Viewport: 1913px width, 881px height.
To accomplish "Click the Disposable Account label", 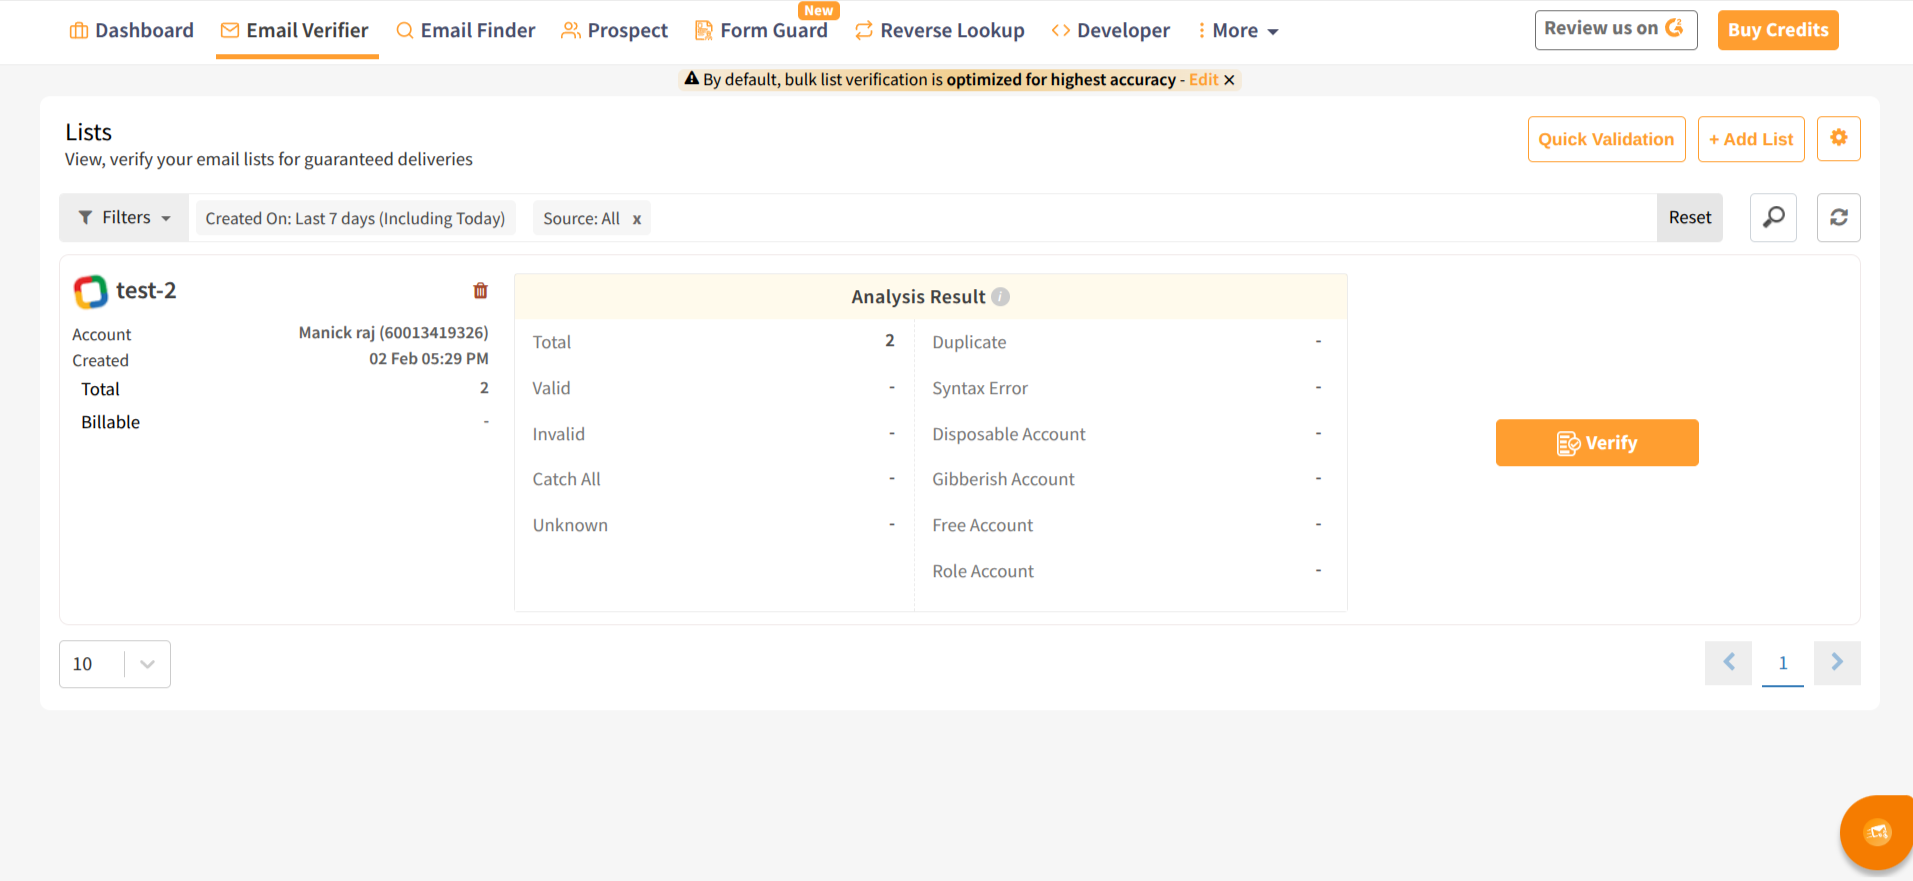I will pyautogui.click(x=1009, y=434).
